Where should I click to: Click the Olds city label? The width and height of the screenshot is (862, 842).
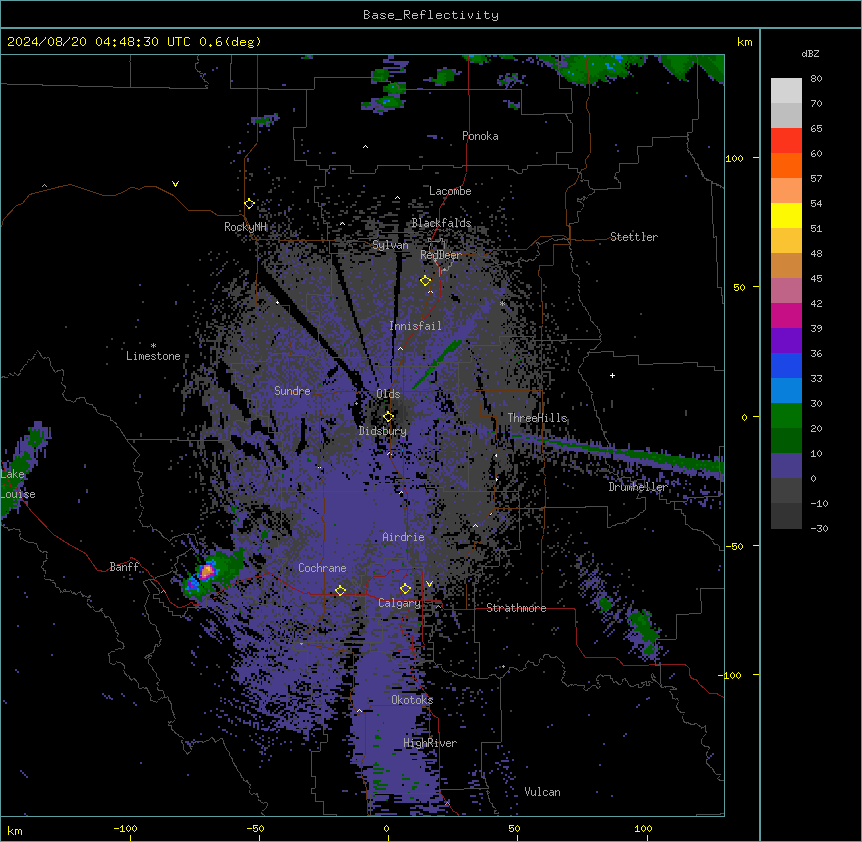[388, 394]
